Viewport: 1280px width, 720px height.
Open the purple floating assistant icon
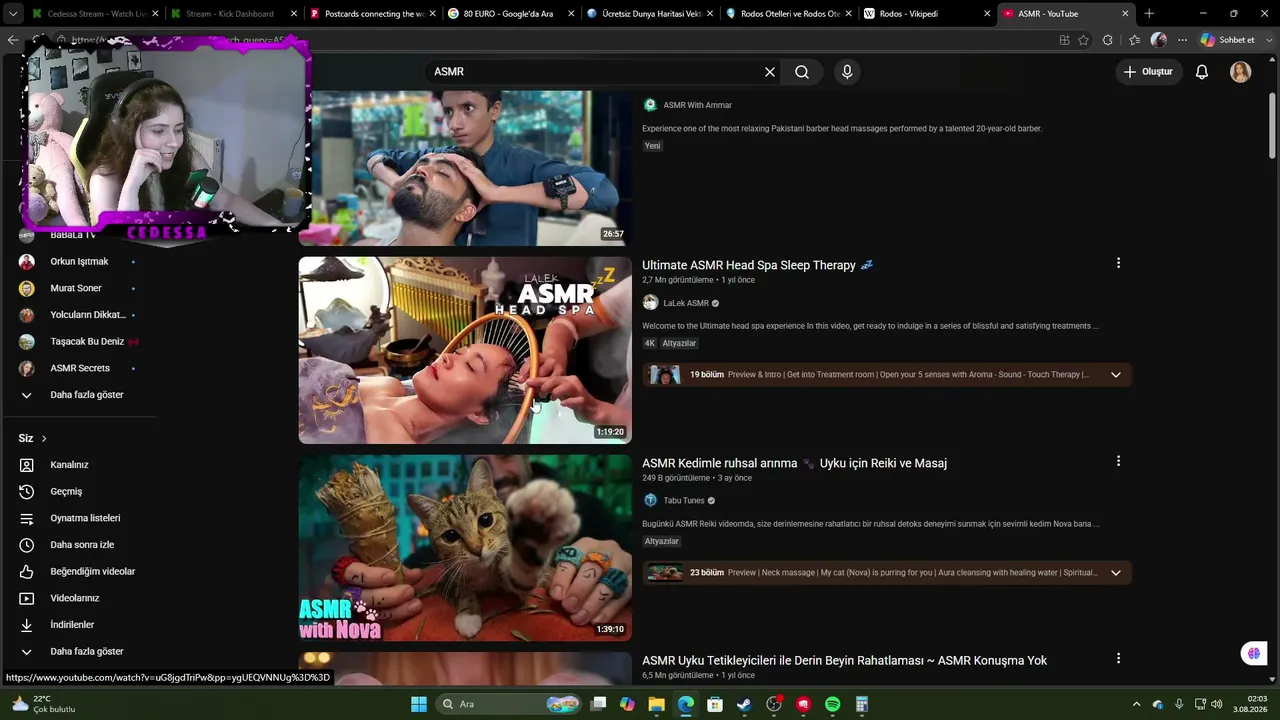click(x=1253, y=653)
